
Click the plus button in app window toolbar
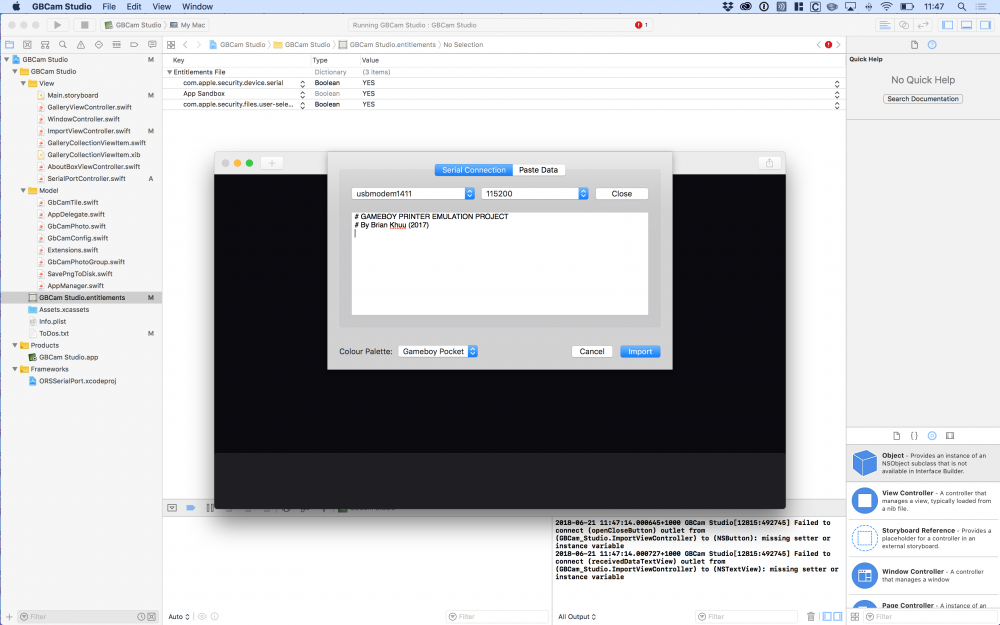(272, 163)
